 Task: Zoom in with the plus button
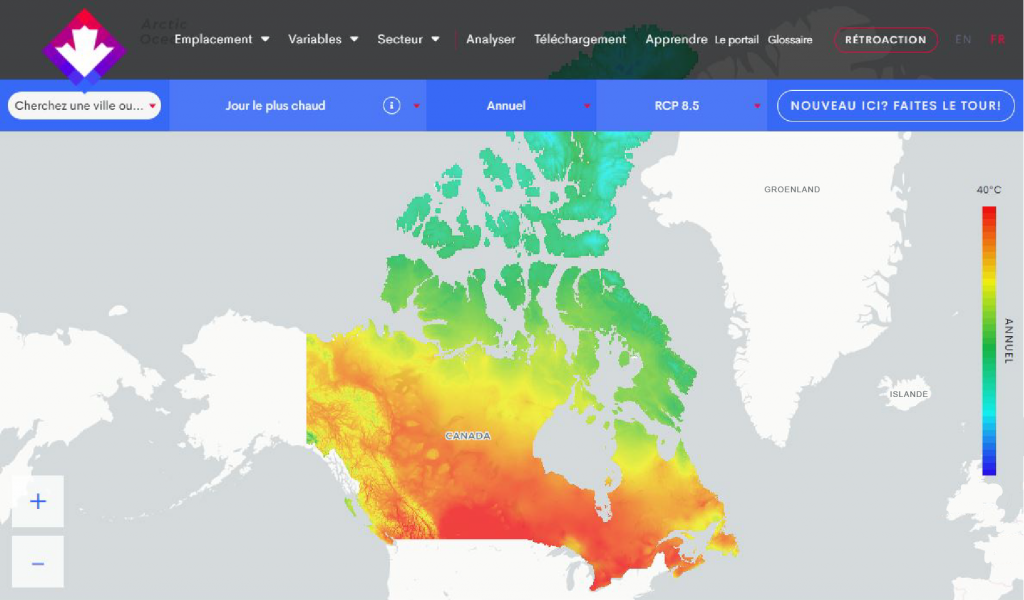(x=38, y=501)
